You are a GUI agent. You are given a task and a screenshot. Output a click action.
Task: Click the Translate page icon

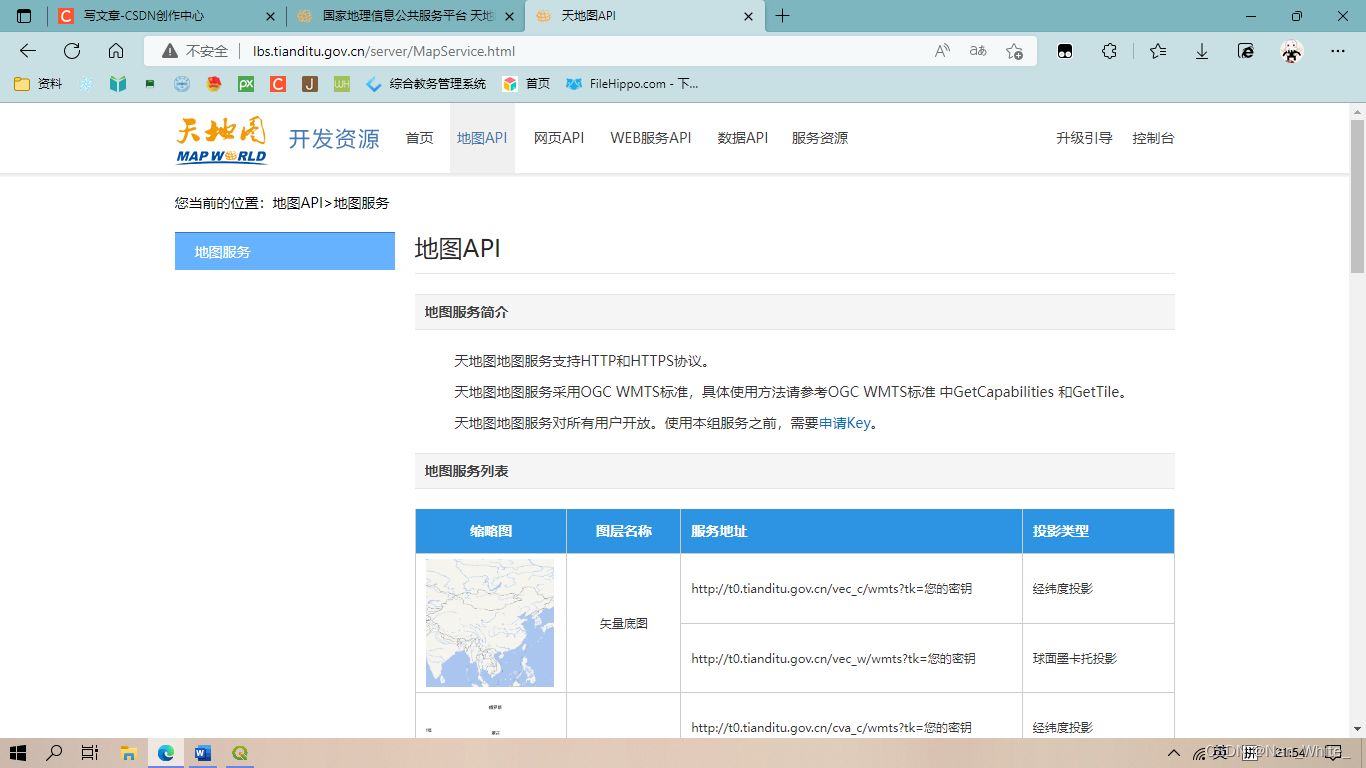coord(978,51)
